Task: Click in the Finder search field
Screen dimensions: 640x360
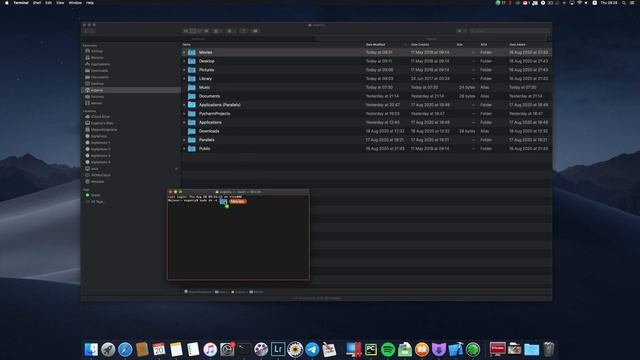Action: 509,31
